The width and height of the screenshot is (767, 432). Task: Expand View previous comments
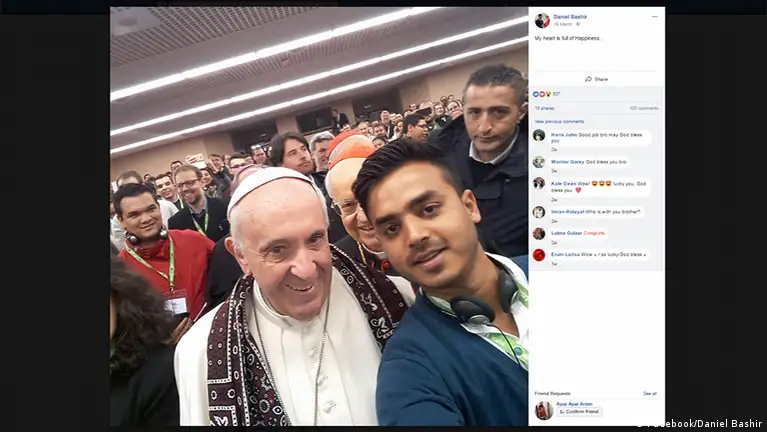click(x=559, y=121)
